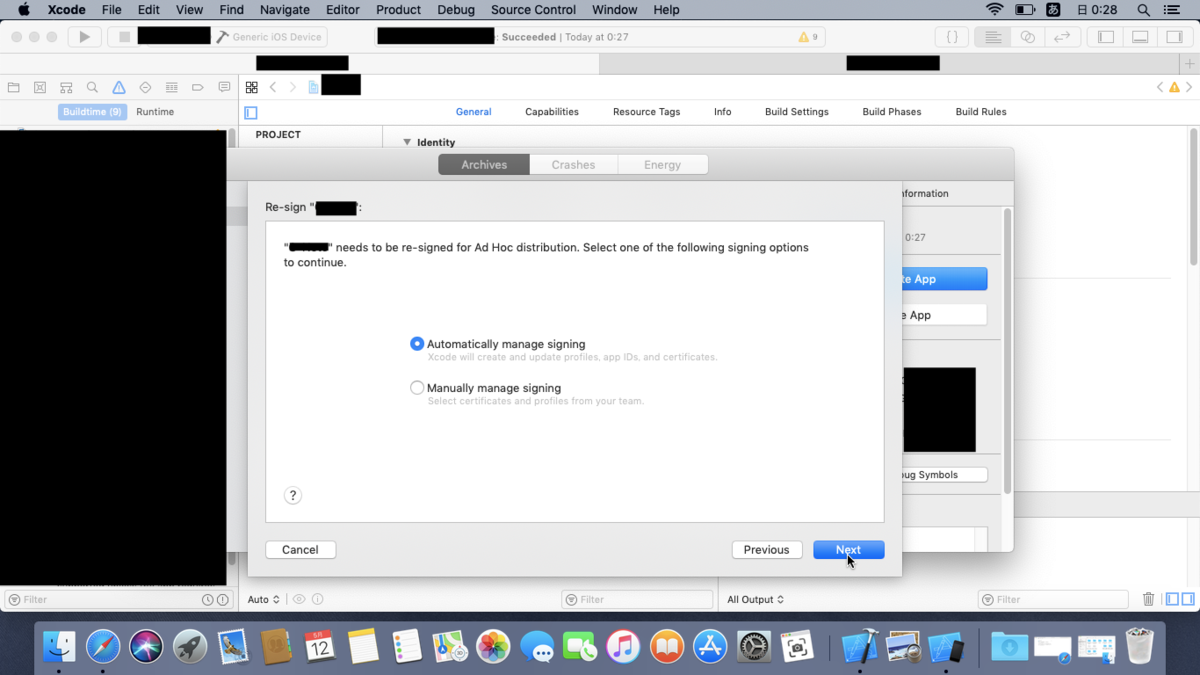This screenshot has width=1200, height=675.
Task: Open the Issue navigator warning triangle icon
Action: point(119,88)
